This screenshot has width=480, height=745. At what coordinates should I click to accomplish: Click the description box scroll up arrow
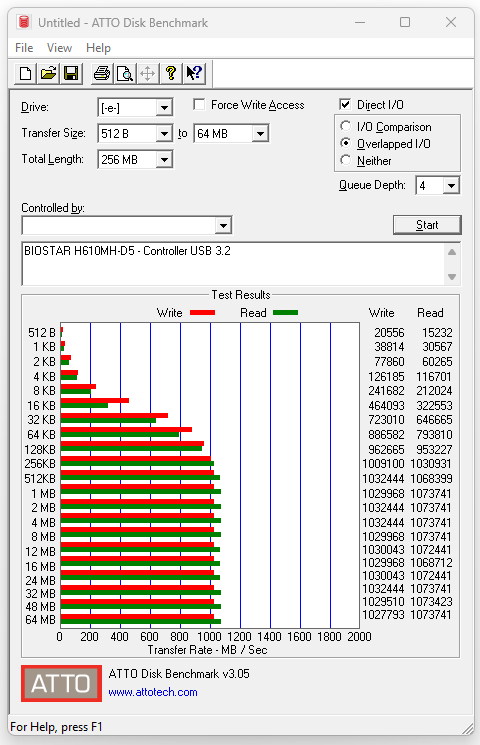point(452,252)
